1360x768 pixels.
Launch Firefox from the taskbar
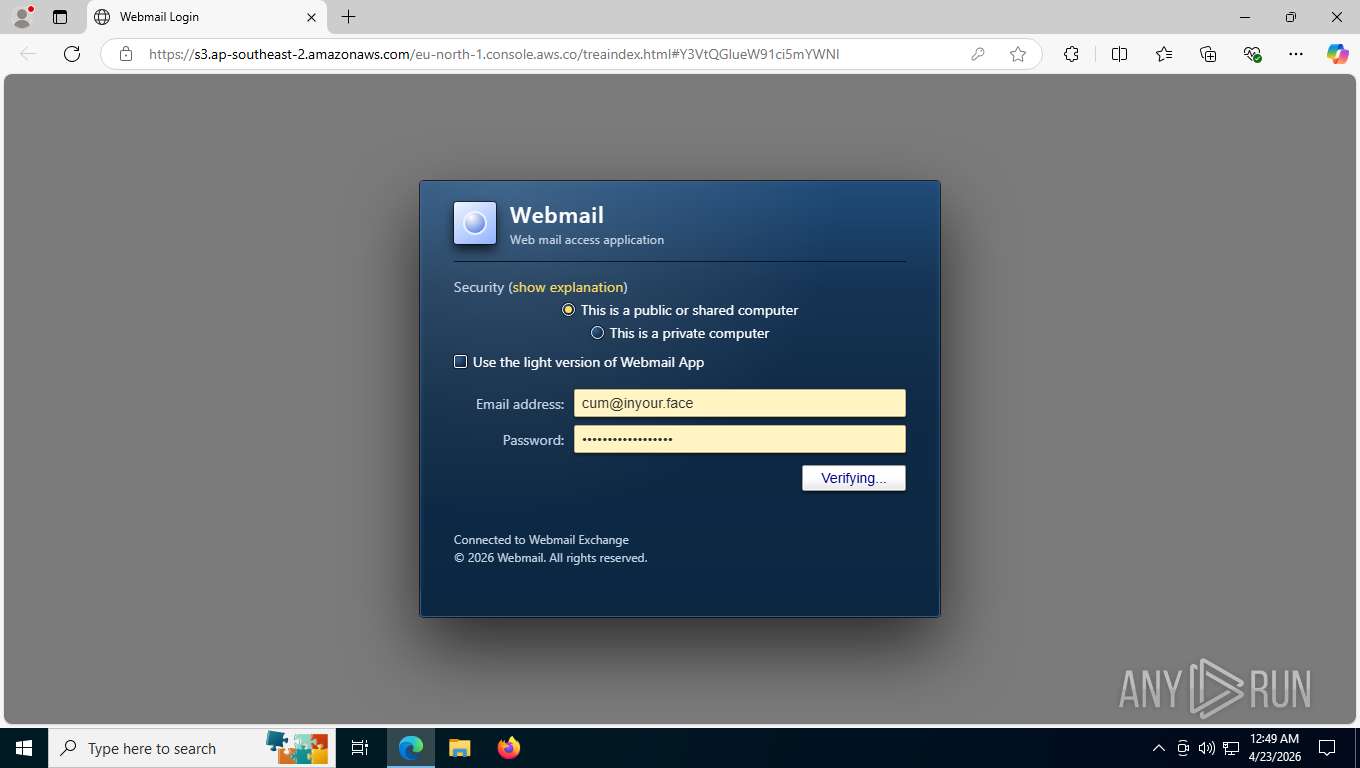[508, 748]
